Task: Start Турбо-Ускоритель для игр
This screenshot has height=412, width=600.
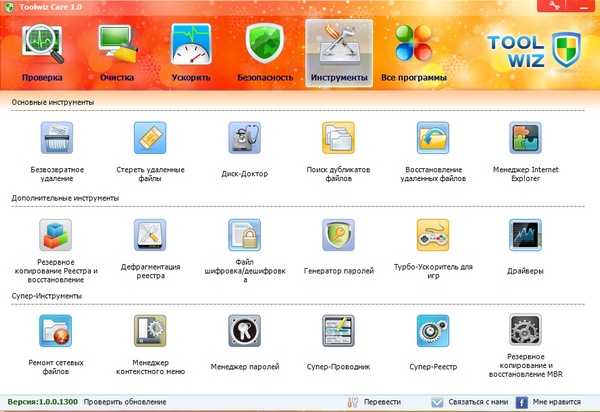Action: point(432,236)
